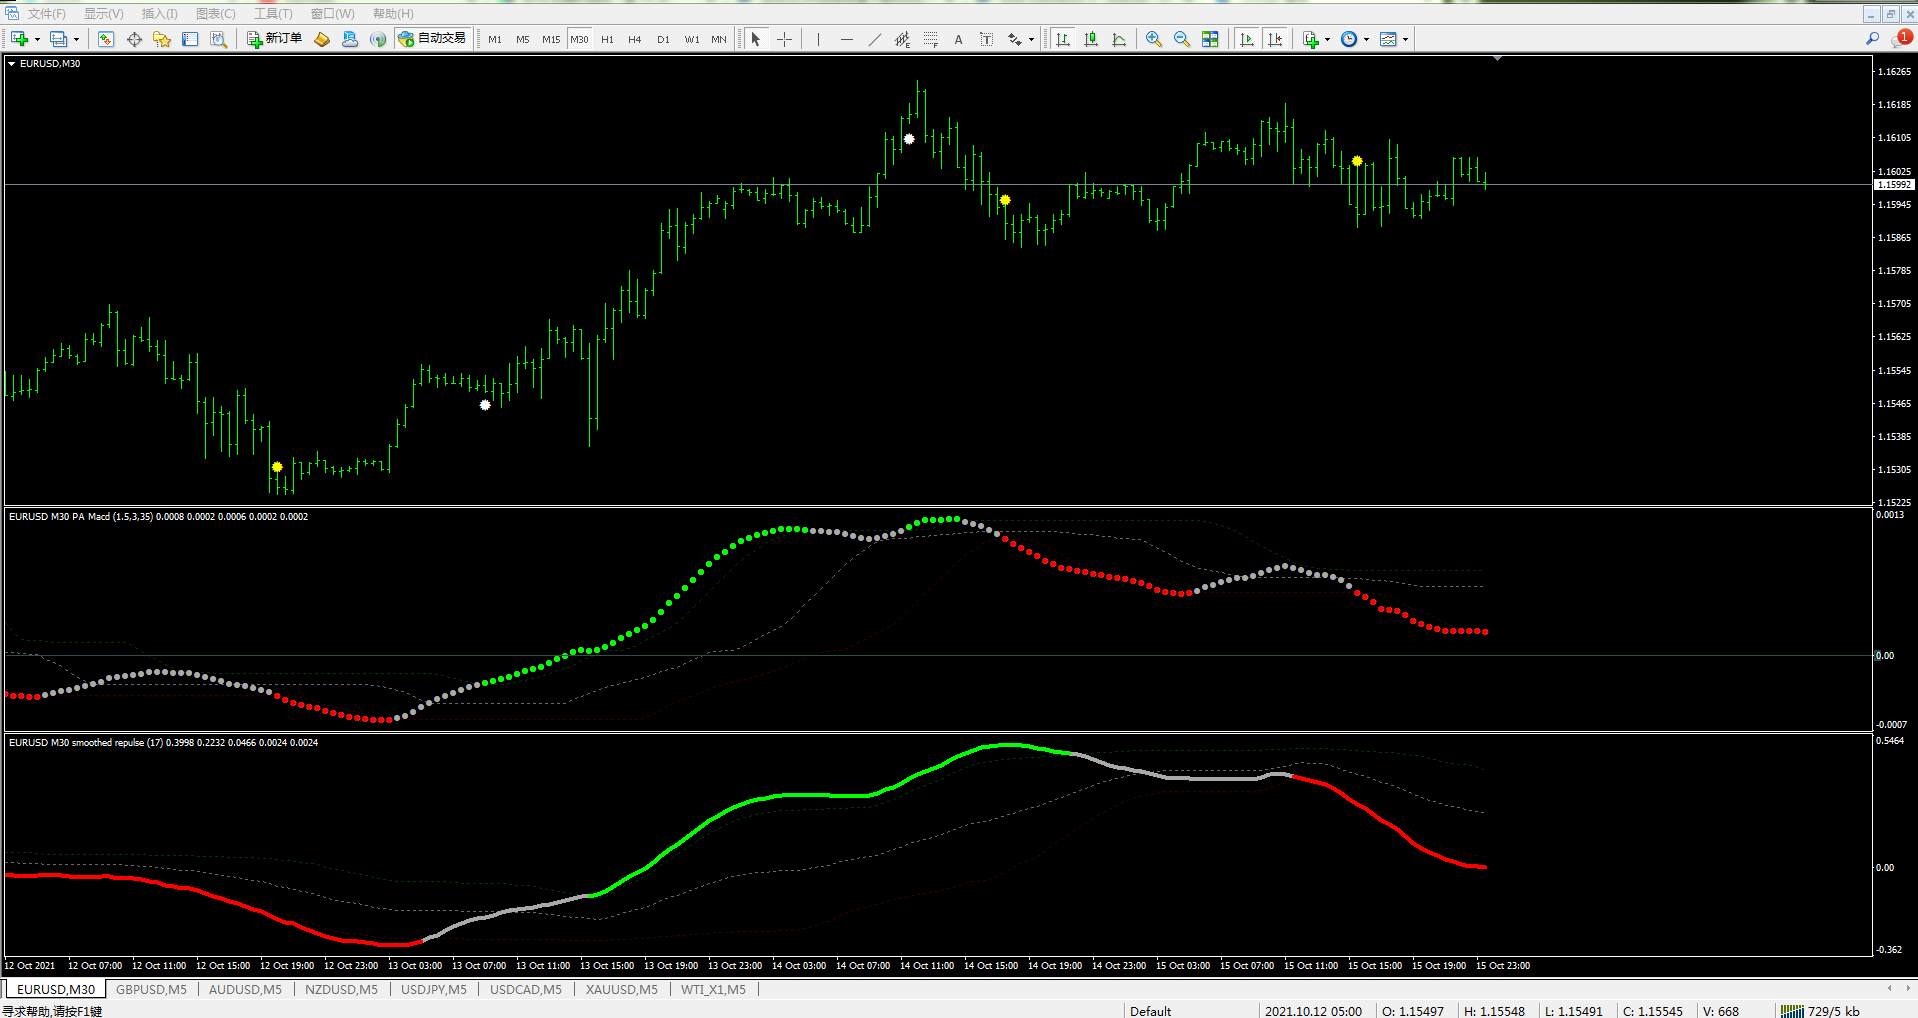1918x1018 pixels.
Task: Select the H4 timeframe button
Action: click(x=634, y=39)
